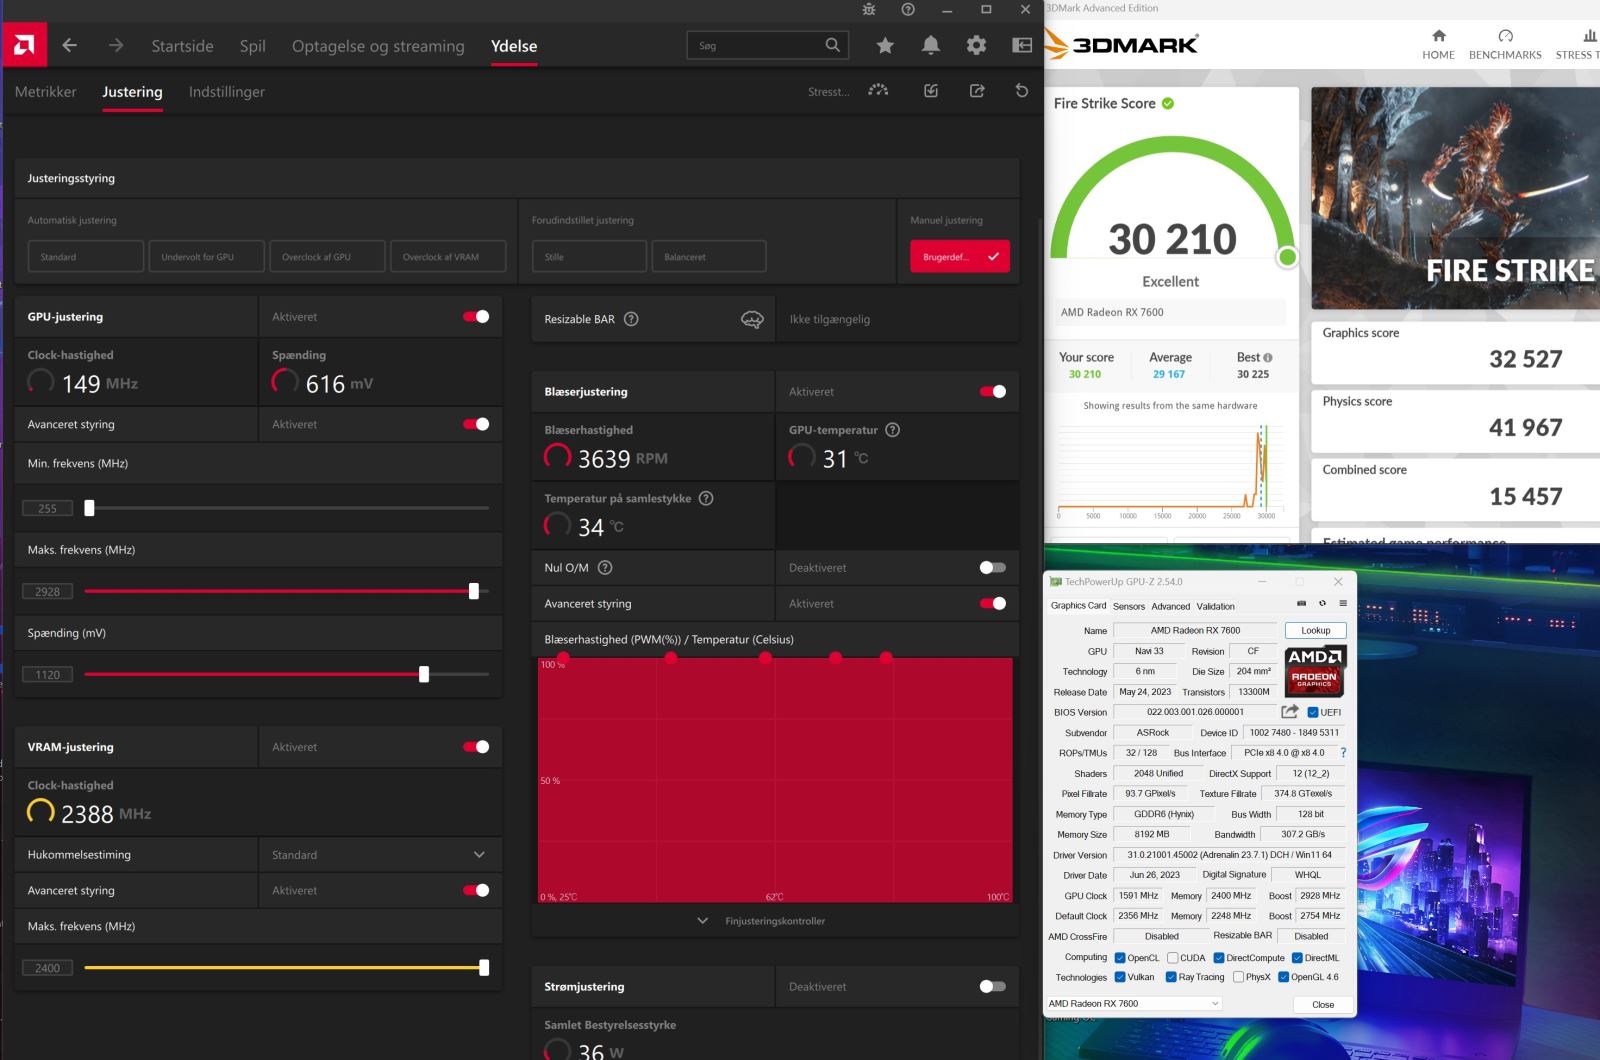The image size is (1600, 1060).
Task: Take GPU-Z screenshot with camera icon
Action: click(1301, 604)
